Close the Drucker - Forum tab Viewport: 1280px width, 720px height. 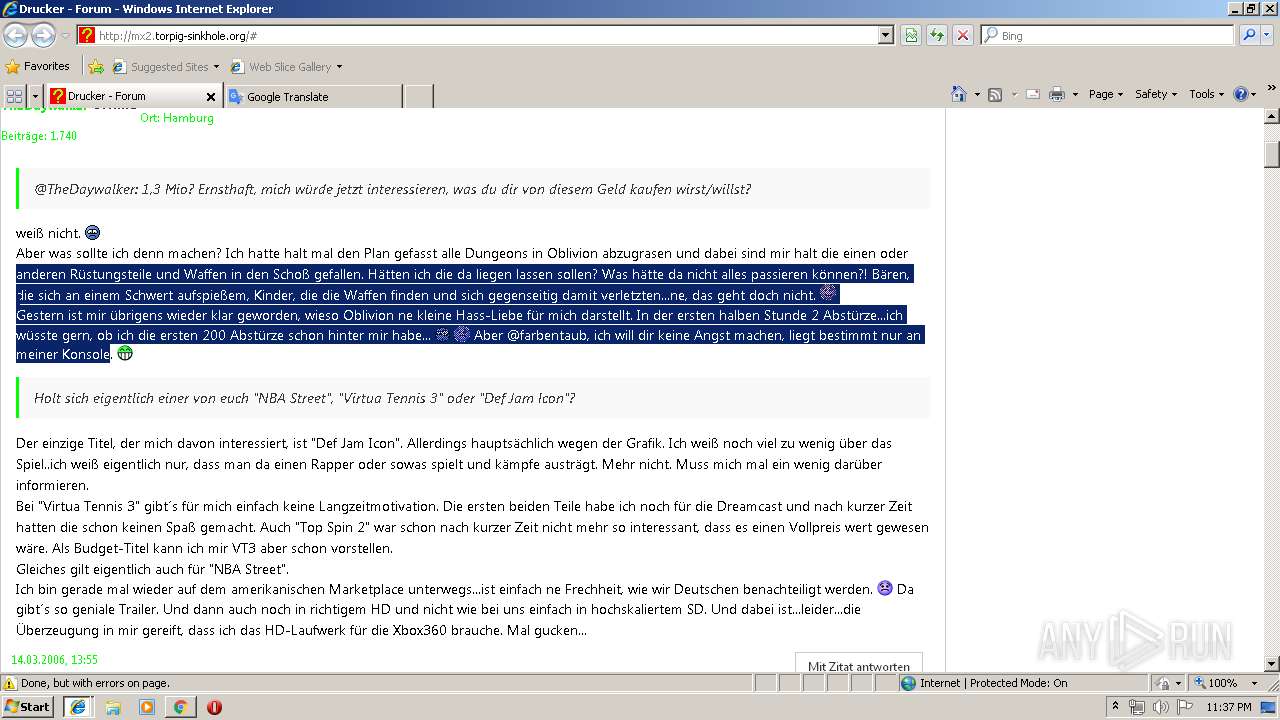(x=211, y=97)
